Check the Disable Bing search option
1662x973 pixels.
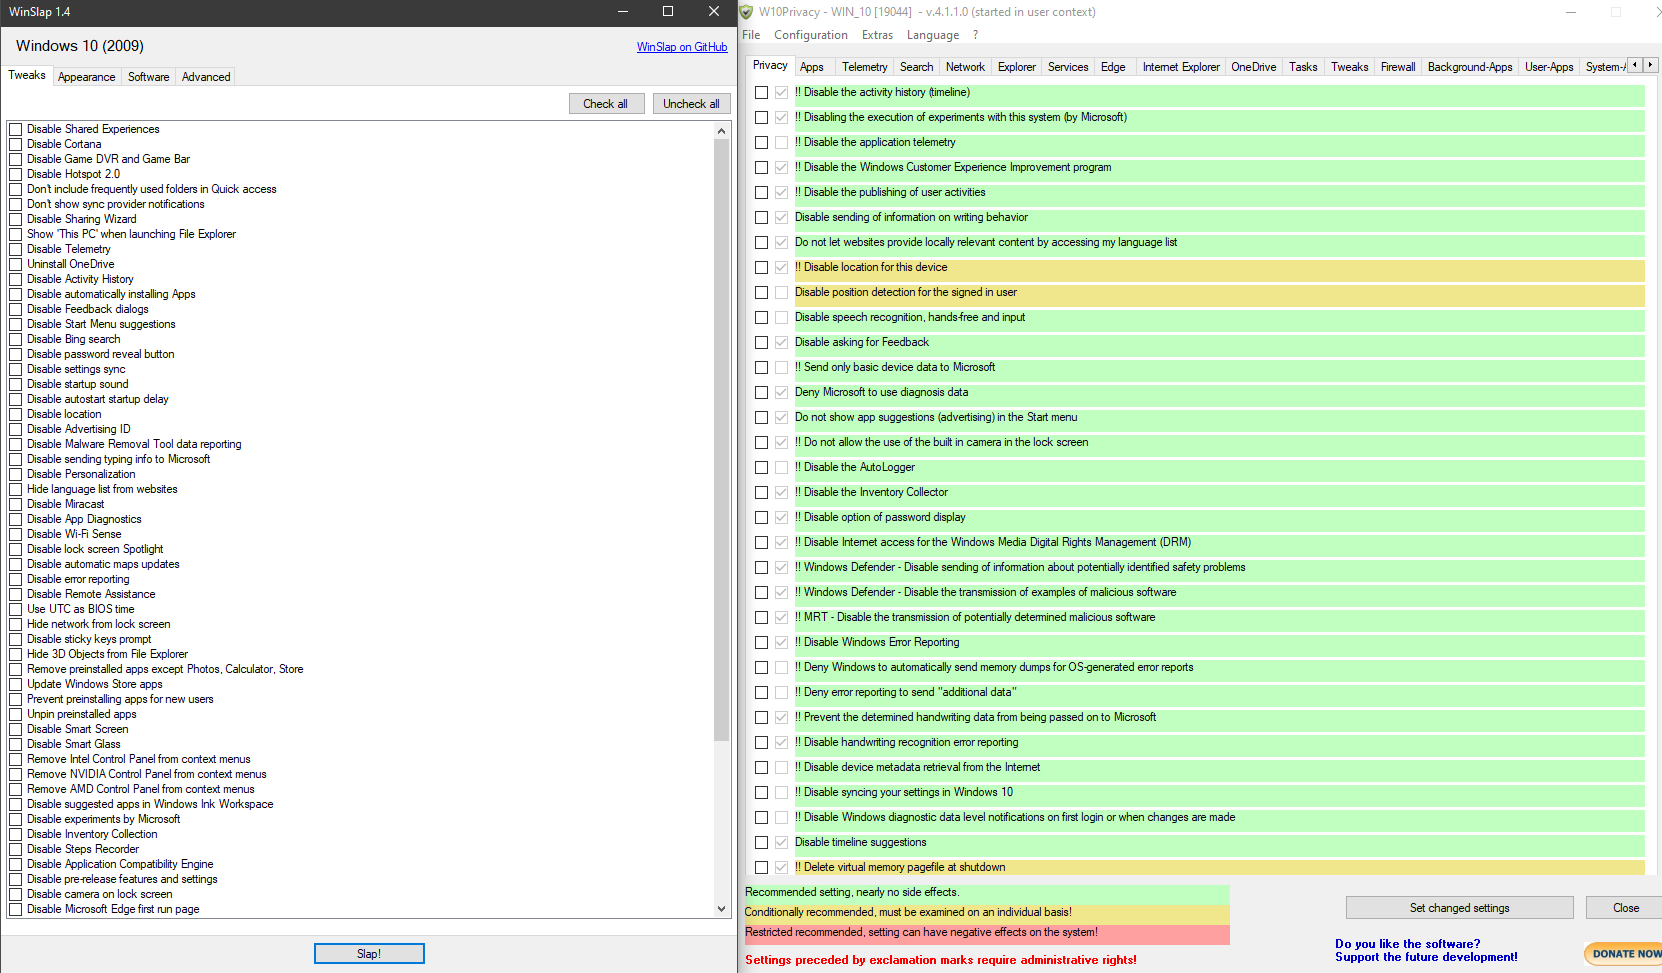pyautogui.click(x=15, y=339)
